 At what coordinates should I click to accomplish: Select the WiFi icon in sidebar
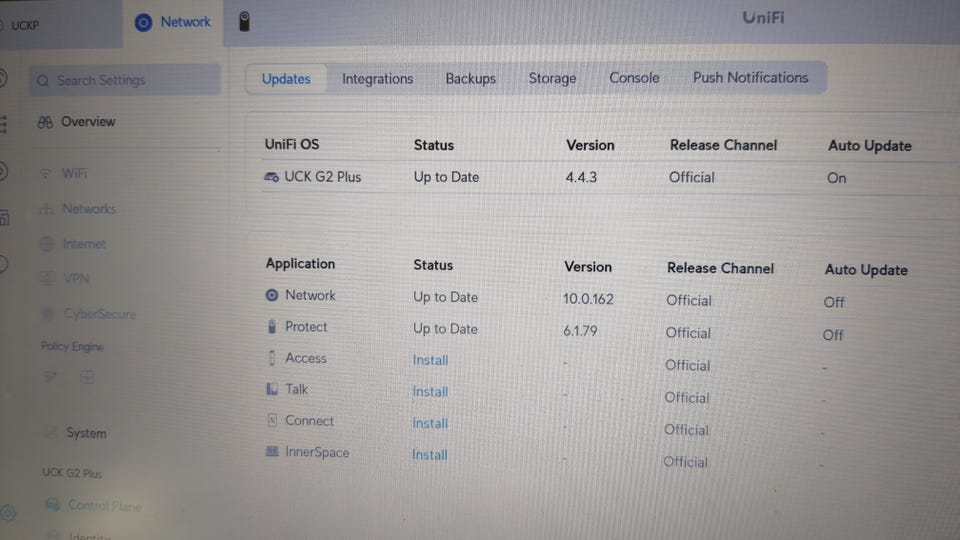(x=45, y=173)
